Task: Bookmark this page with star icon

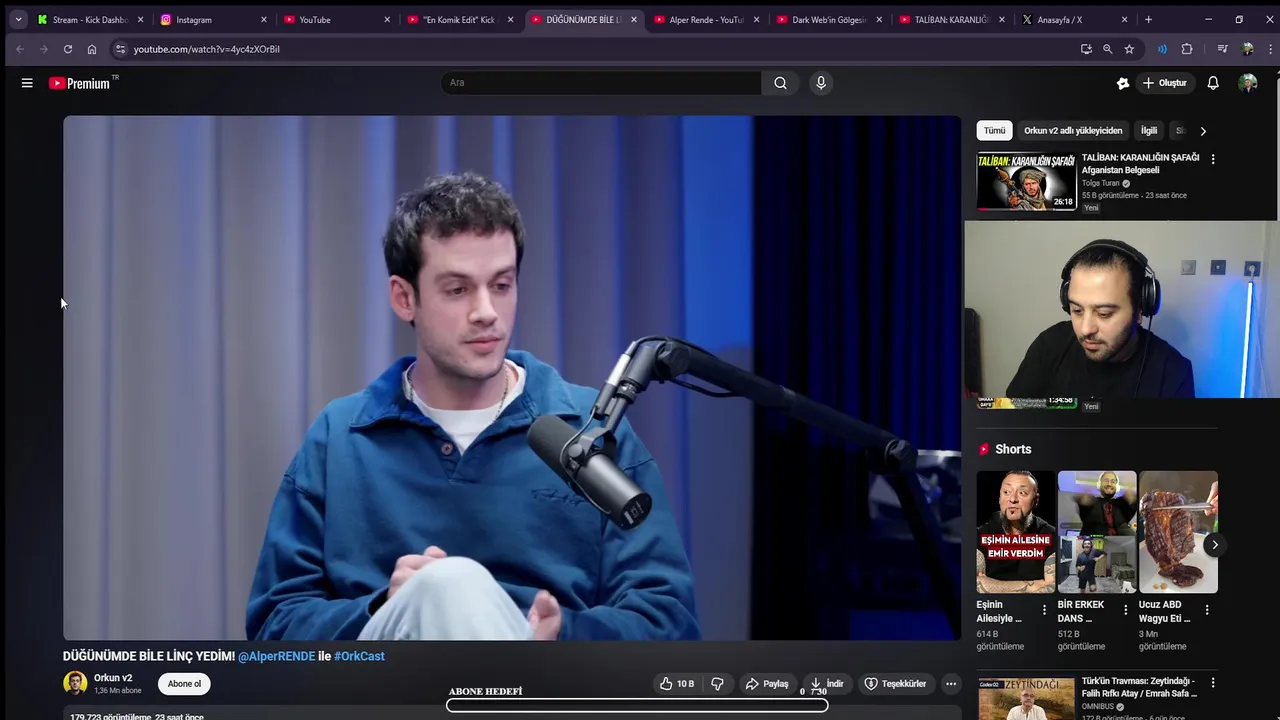Action: (1129, 49)
